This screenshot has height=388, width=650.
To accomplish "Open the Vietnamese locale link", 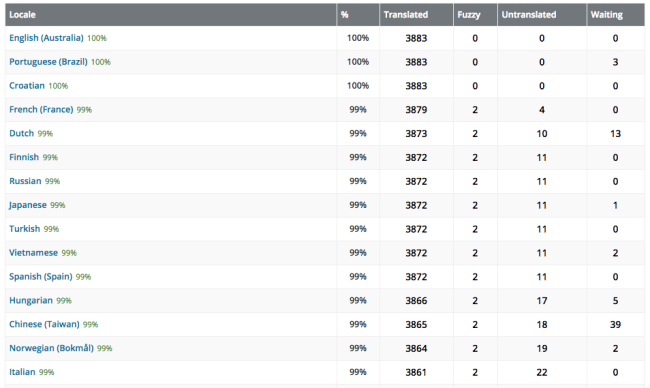I will 34,252.
